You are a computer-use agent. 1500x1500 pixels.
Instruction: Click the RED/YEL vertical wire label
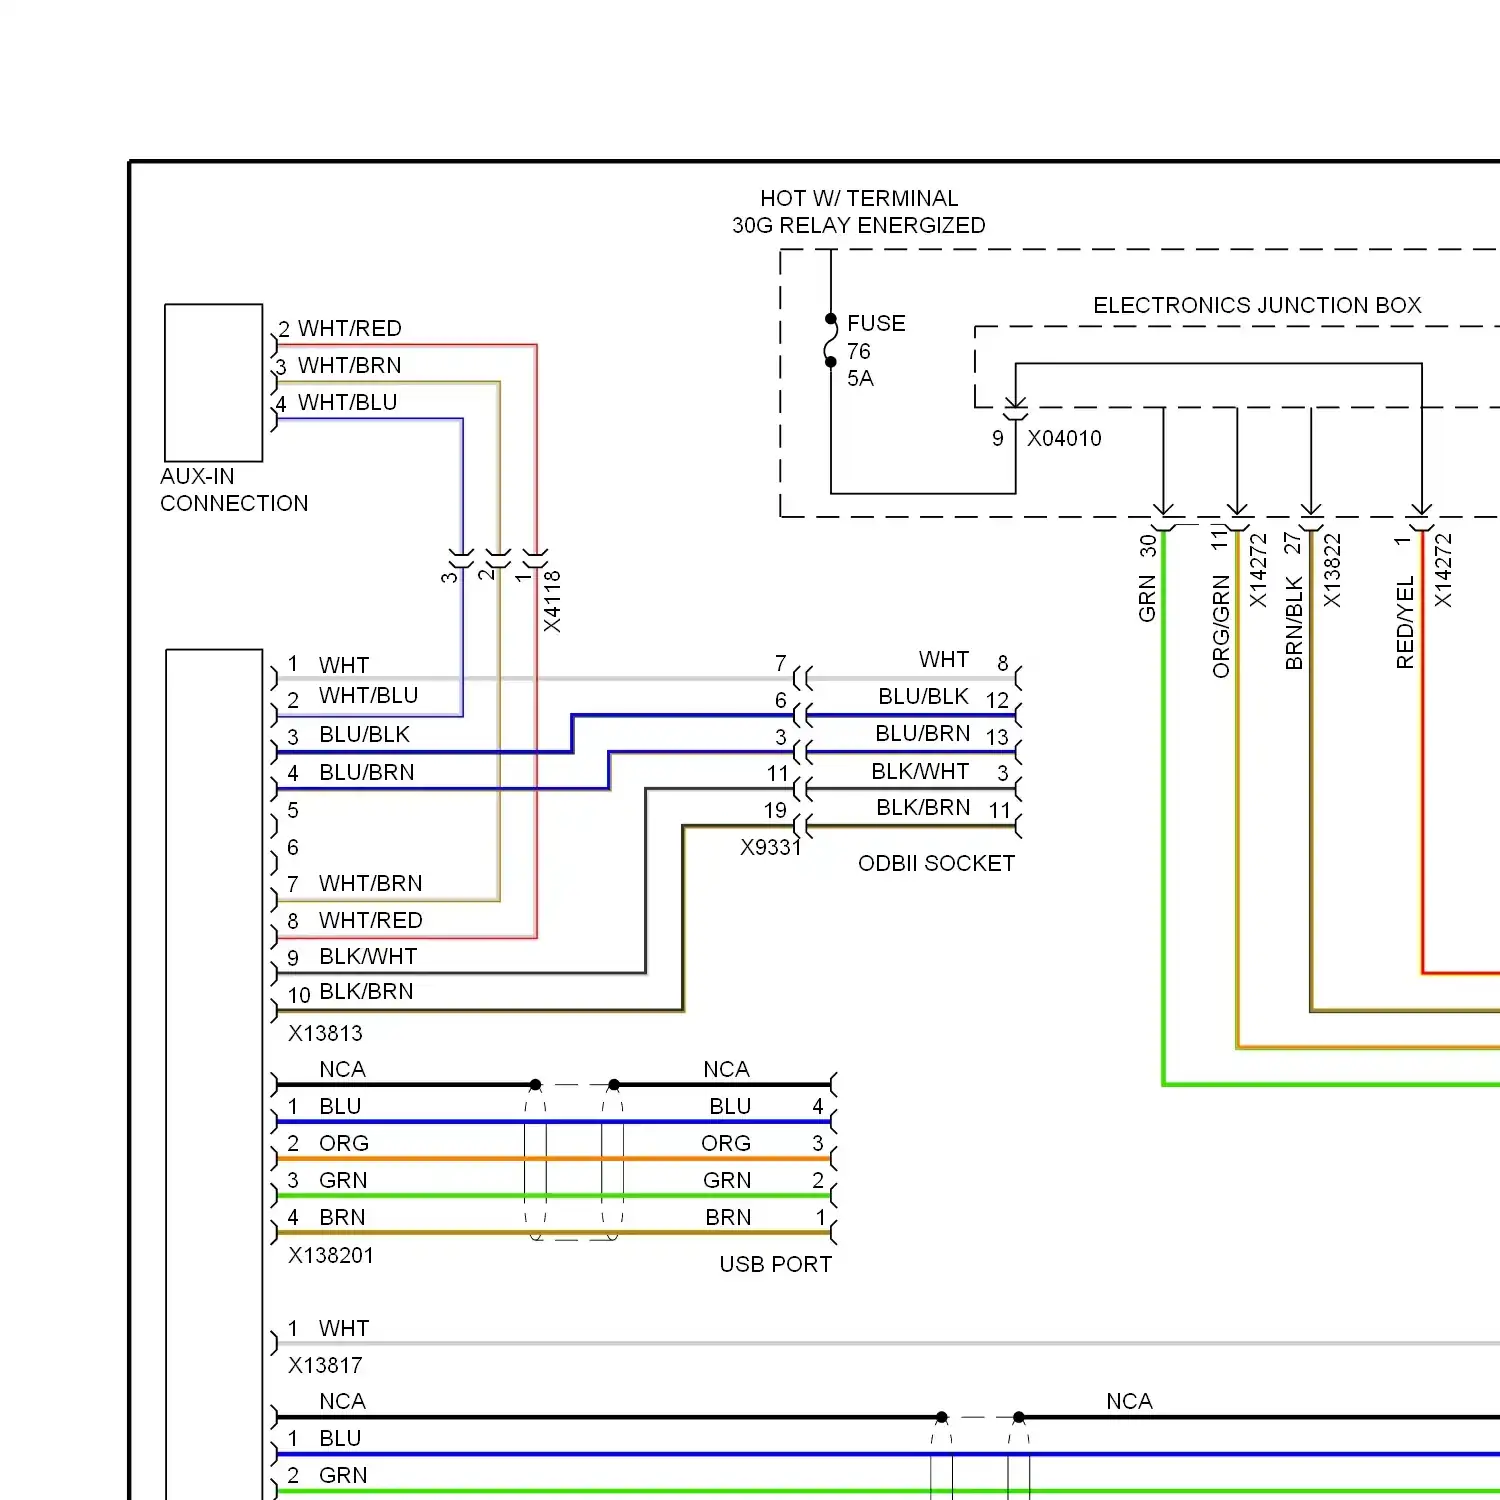tap(1405, 622)
